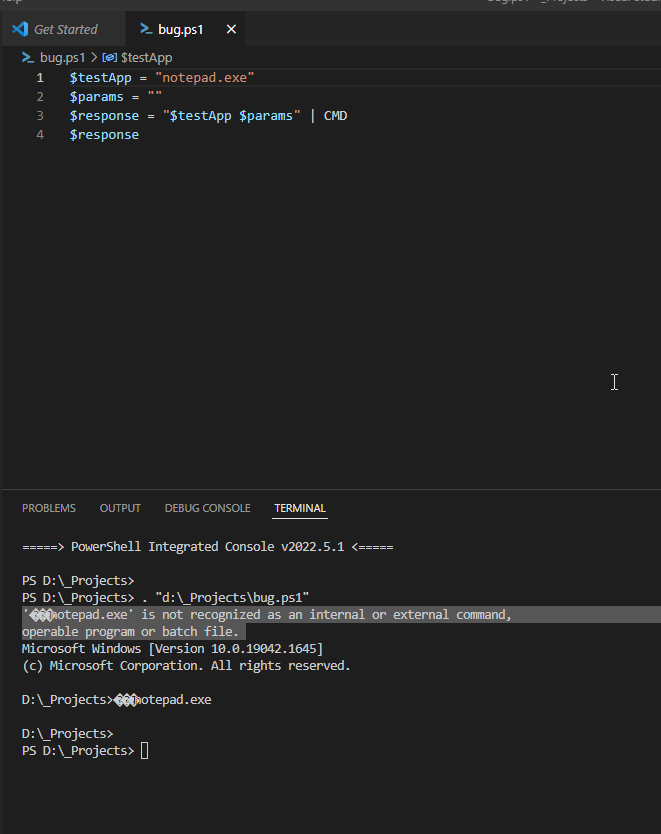This screenshot has width=661, height=834.
Task: Open the OUTPUT panel tab
Action: click(120, 508)
